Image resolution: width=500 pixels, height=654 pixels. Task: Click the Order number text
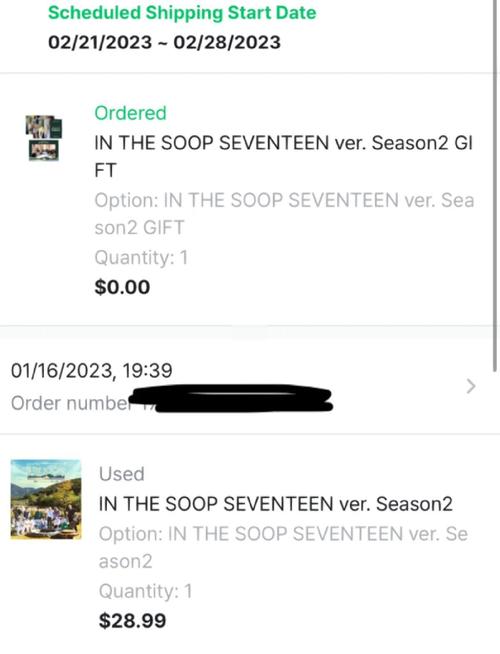[70, 403]
